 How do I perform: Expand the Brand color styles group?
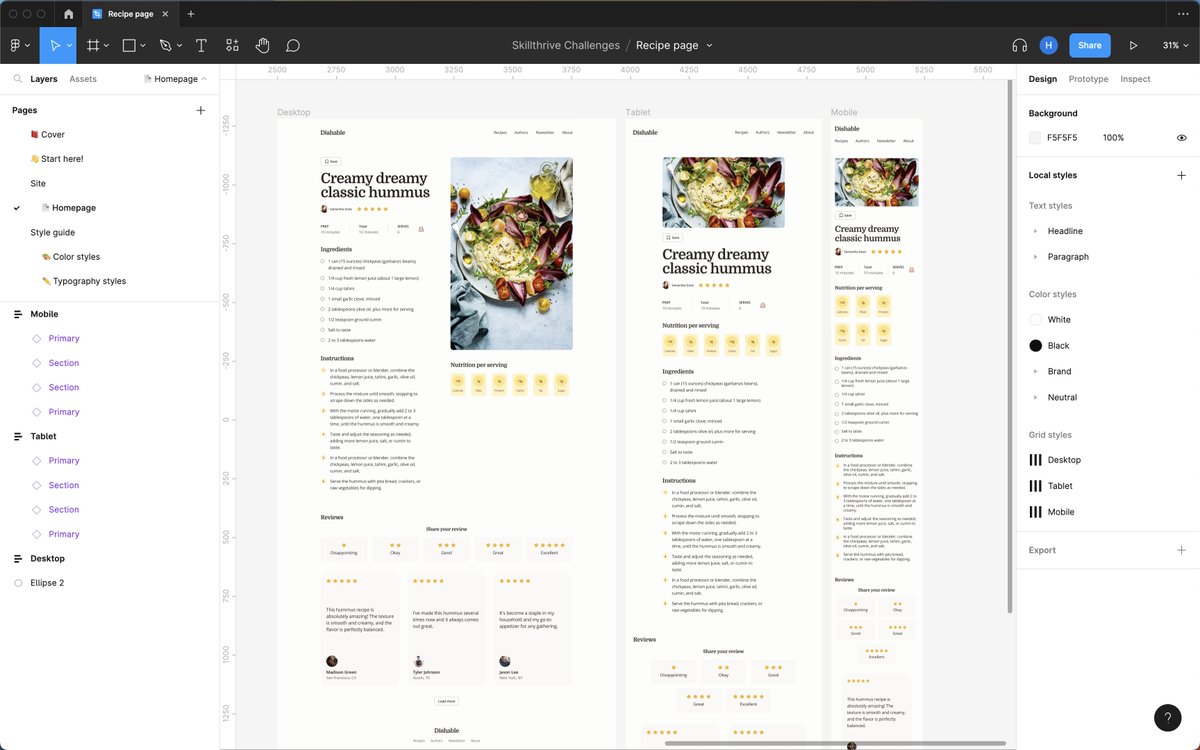1035,371
